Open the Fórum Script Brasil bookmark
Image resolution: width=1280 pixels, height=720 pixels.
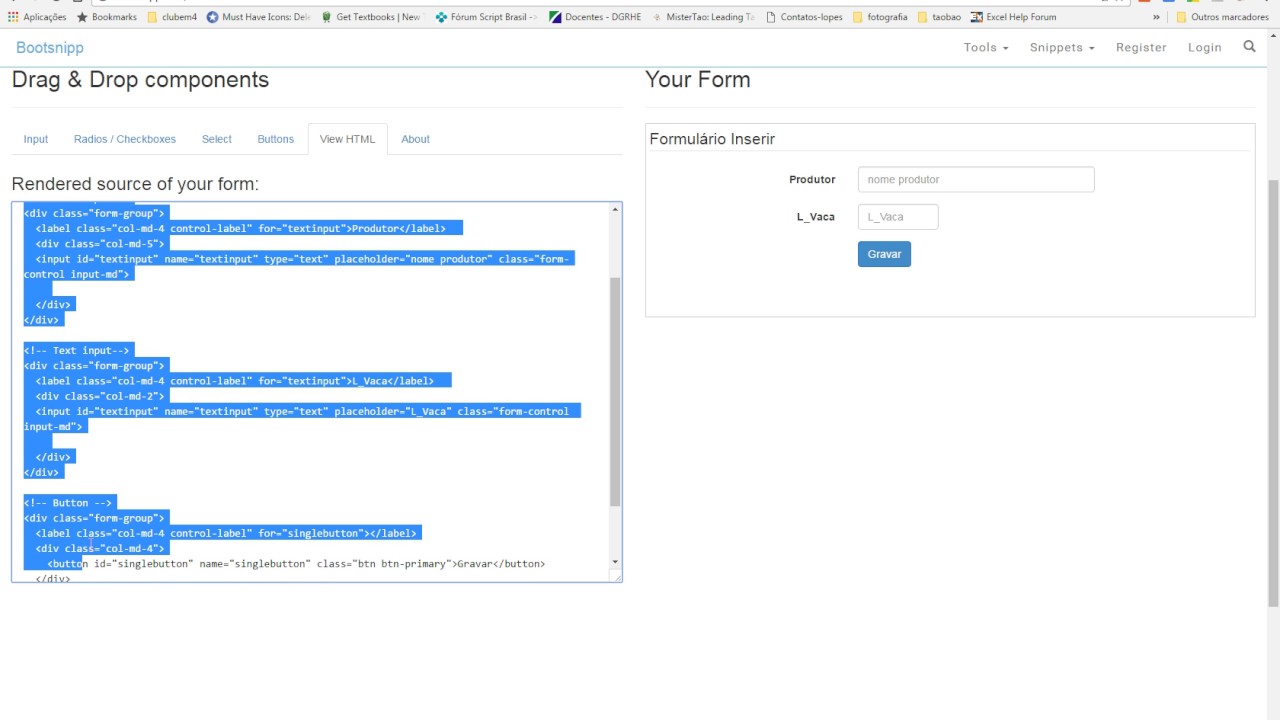tap(487, 17)
